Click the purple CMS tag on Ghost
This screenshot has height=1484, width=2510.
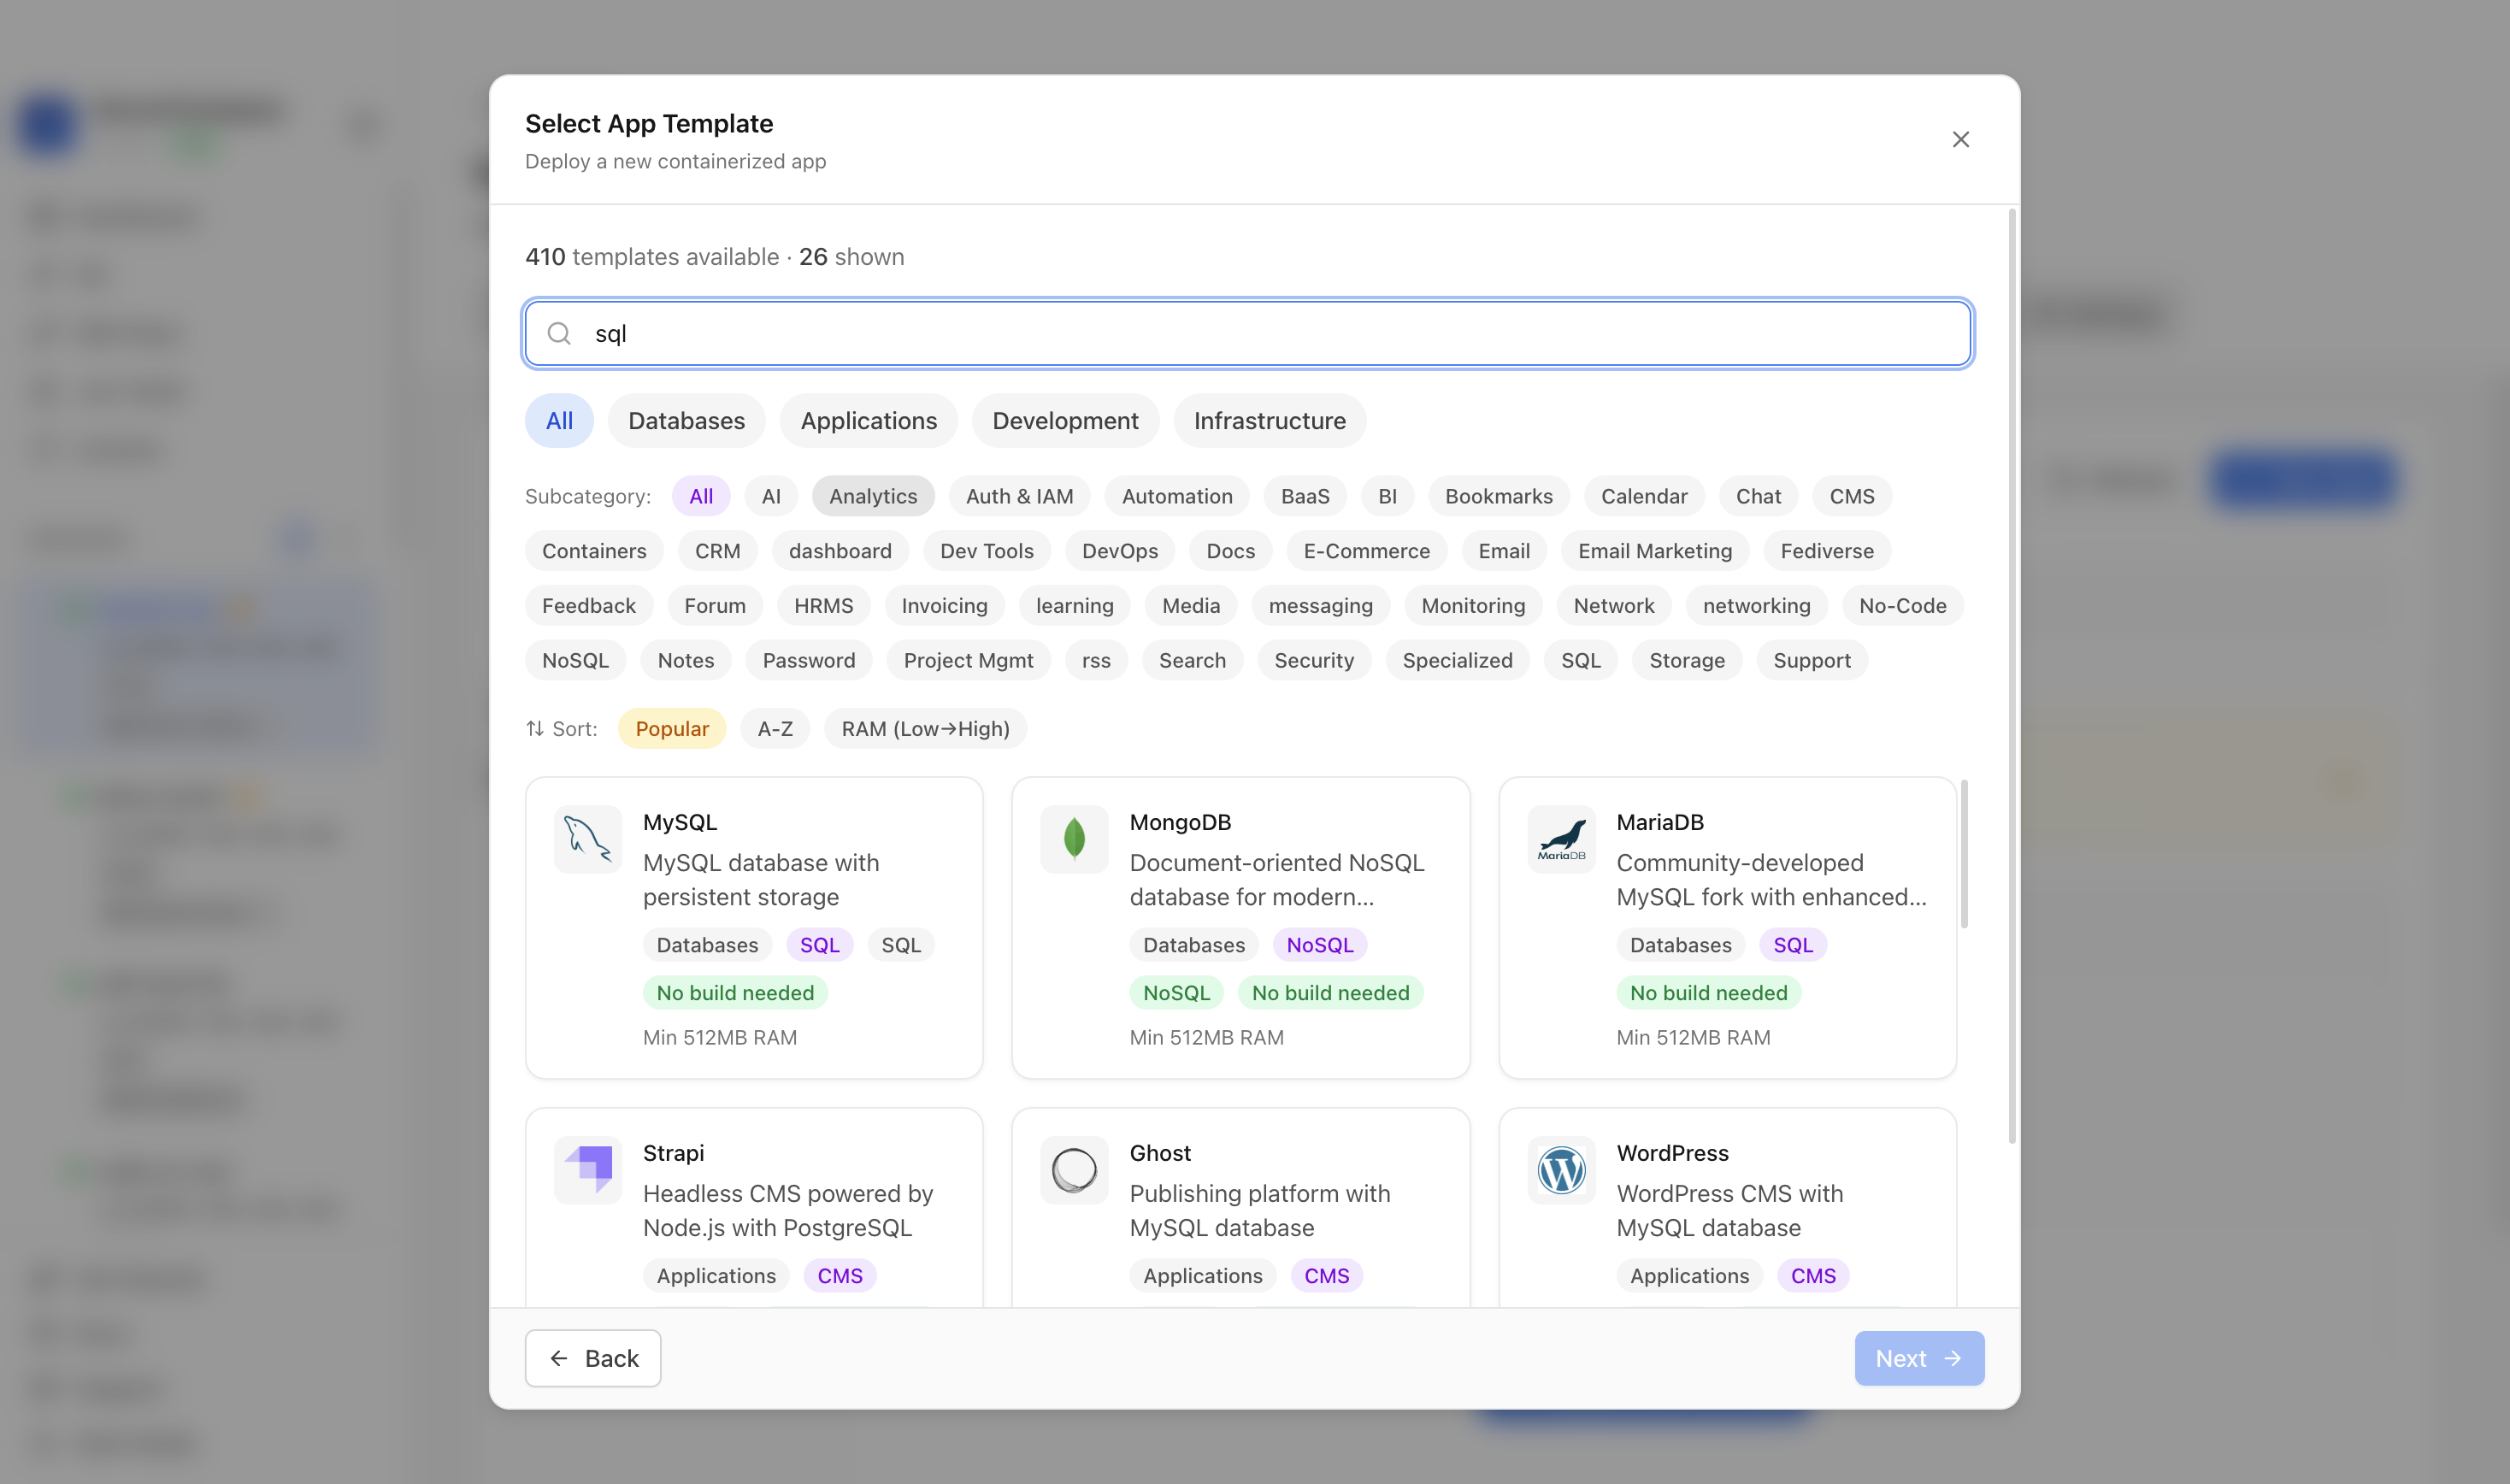click(x=1326, y=1276)
